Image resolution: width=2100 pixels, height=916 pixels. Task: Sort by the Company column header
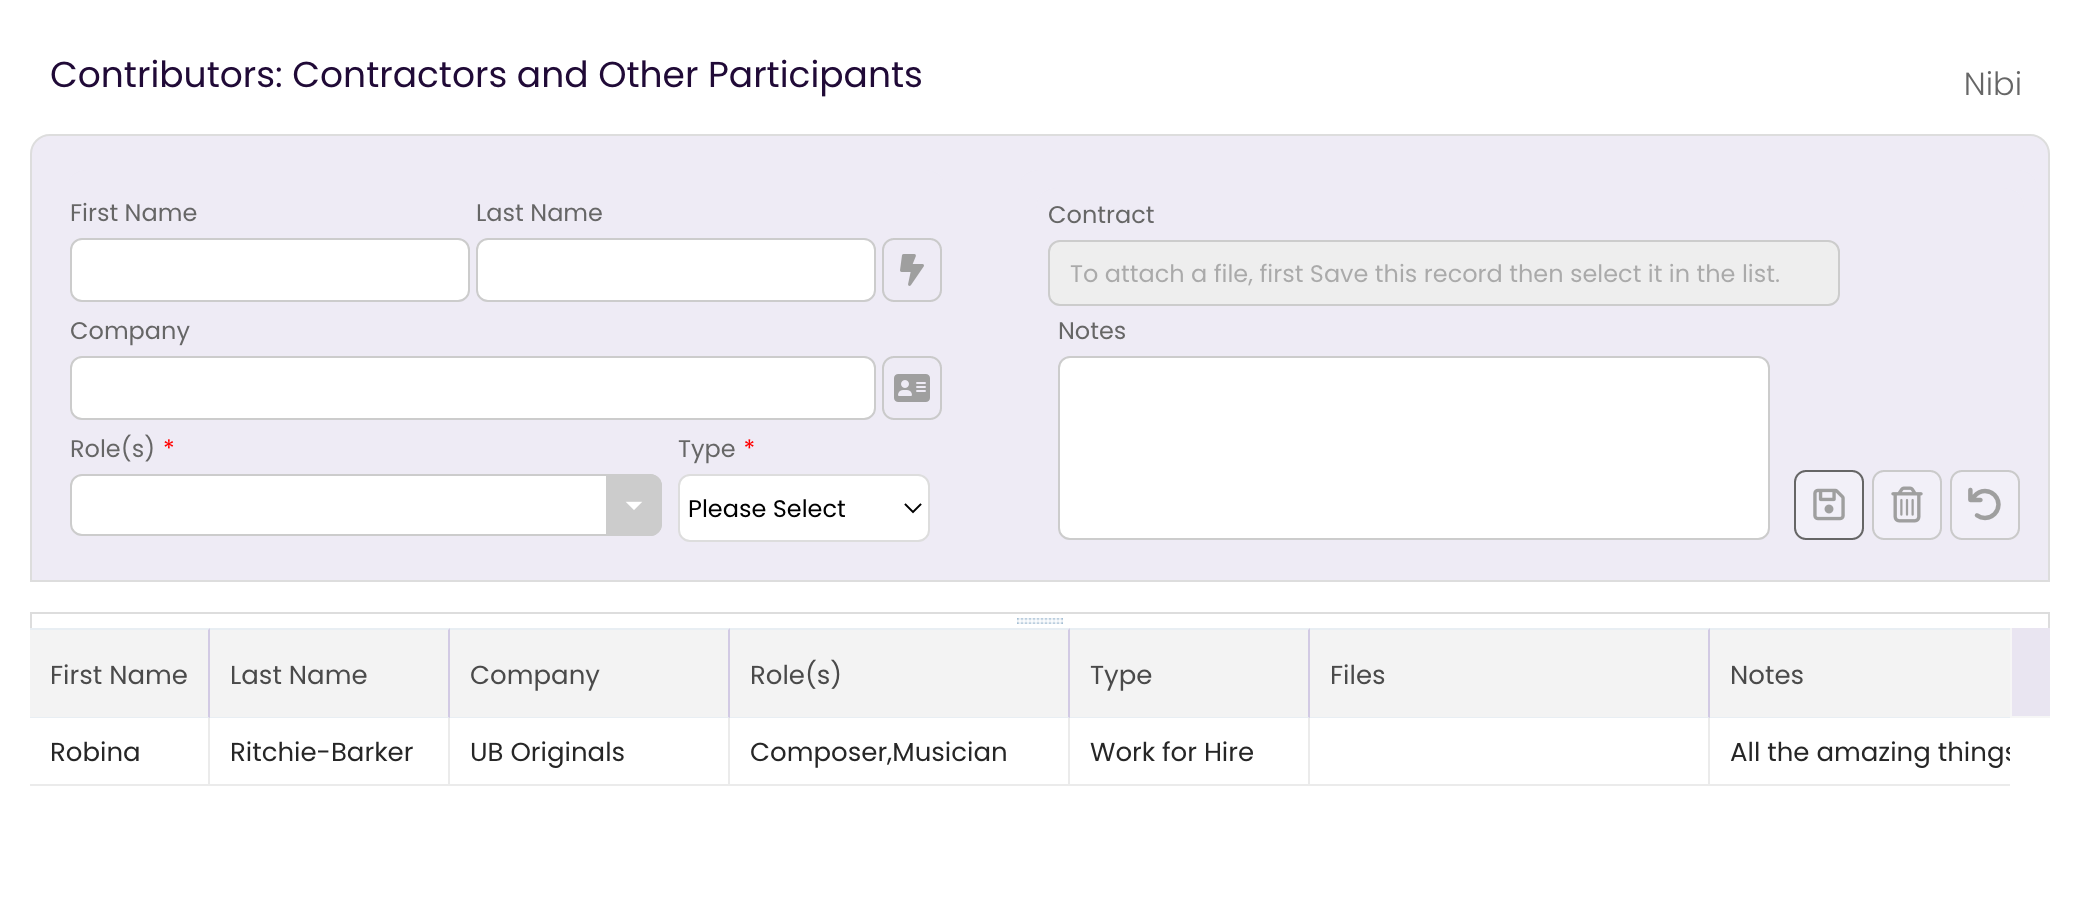tap(589, 674)
